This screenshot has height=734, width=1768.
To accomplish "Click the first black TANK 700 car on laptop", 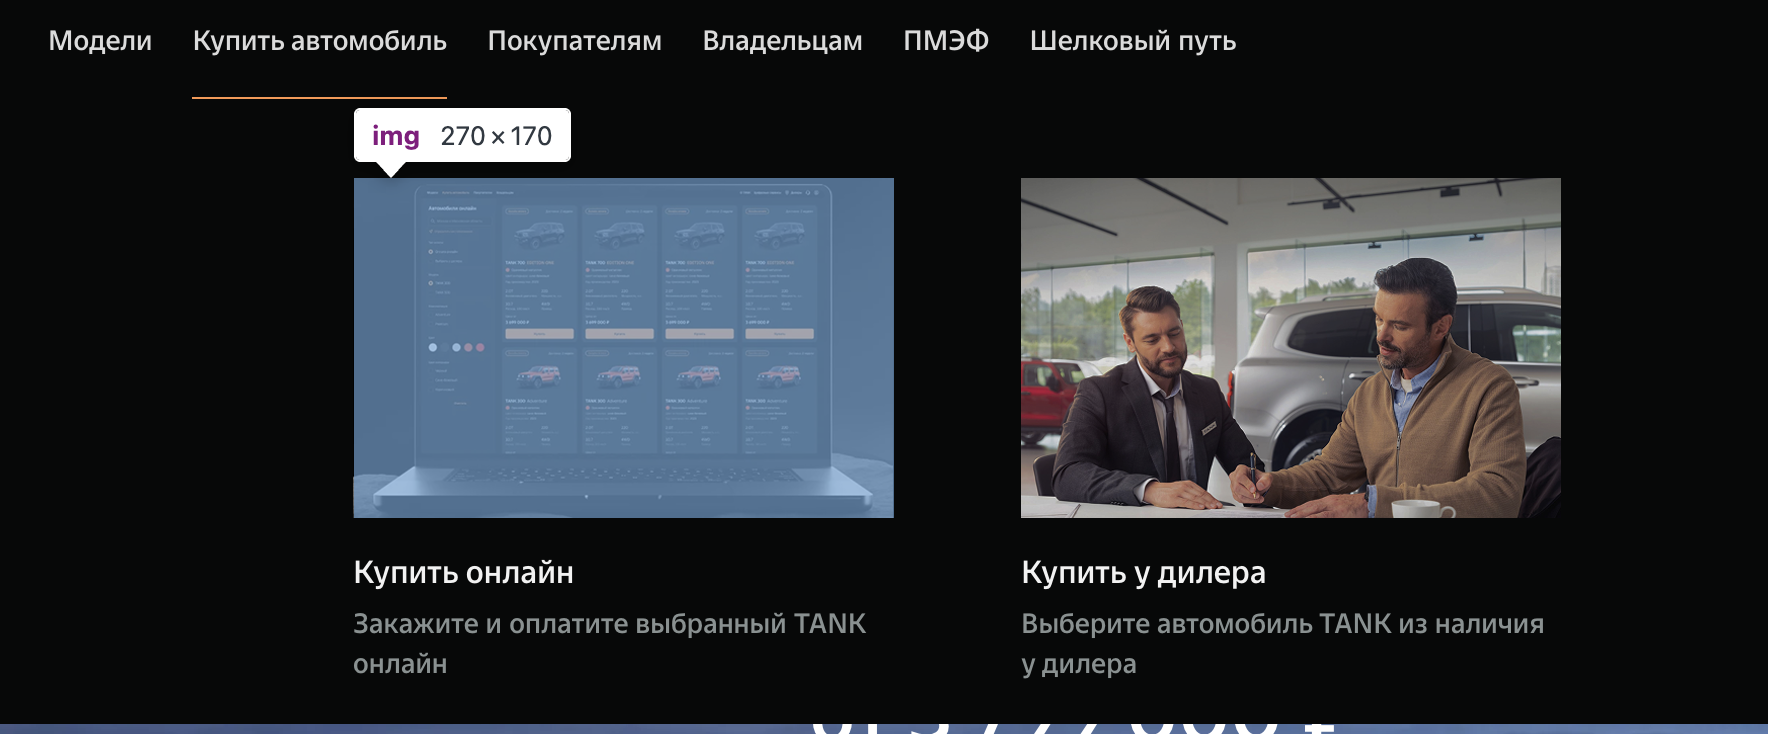I will point(538,236).
